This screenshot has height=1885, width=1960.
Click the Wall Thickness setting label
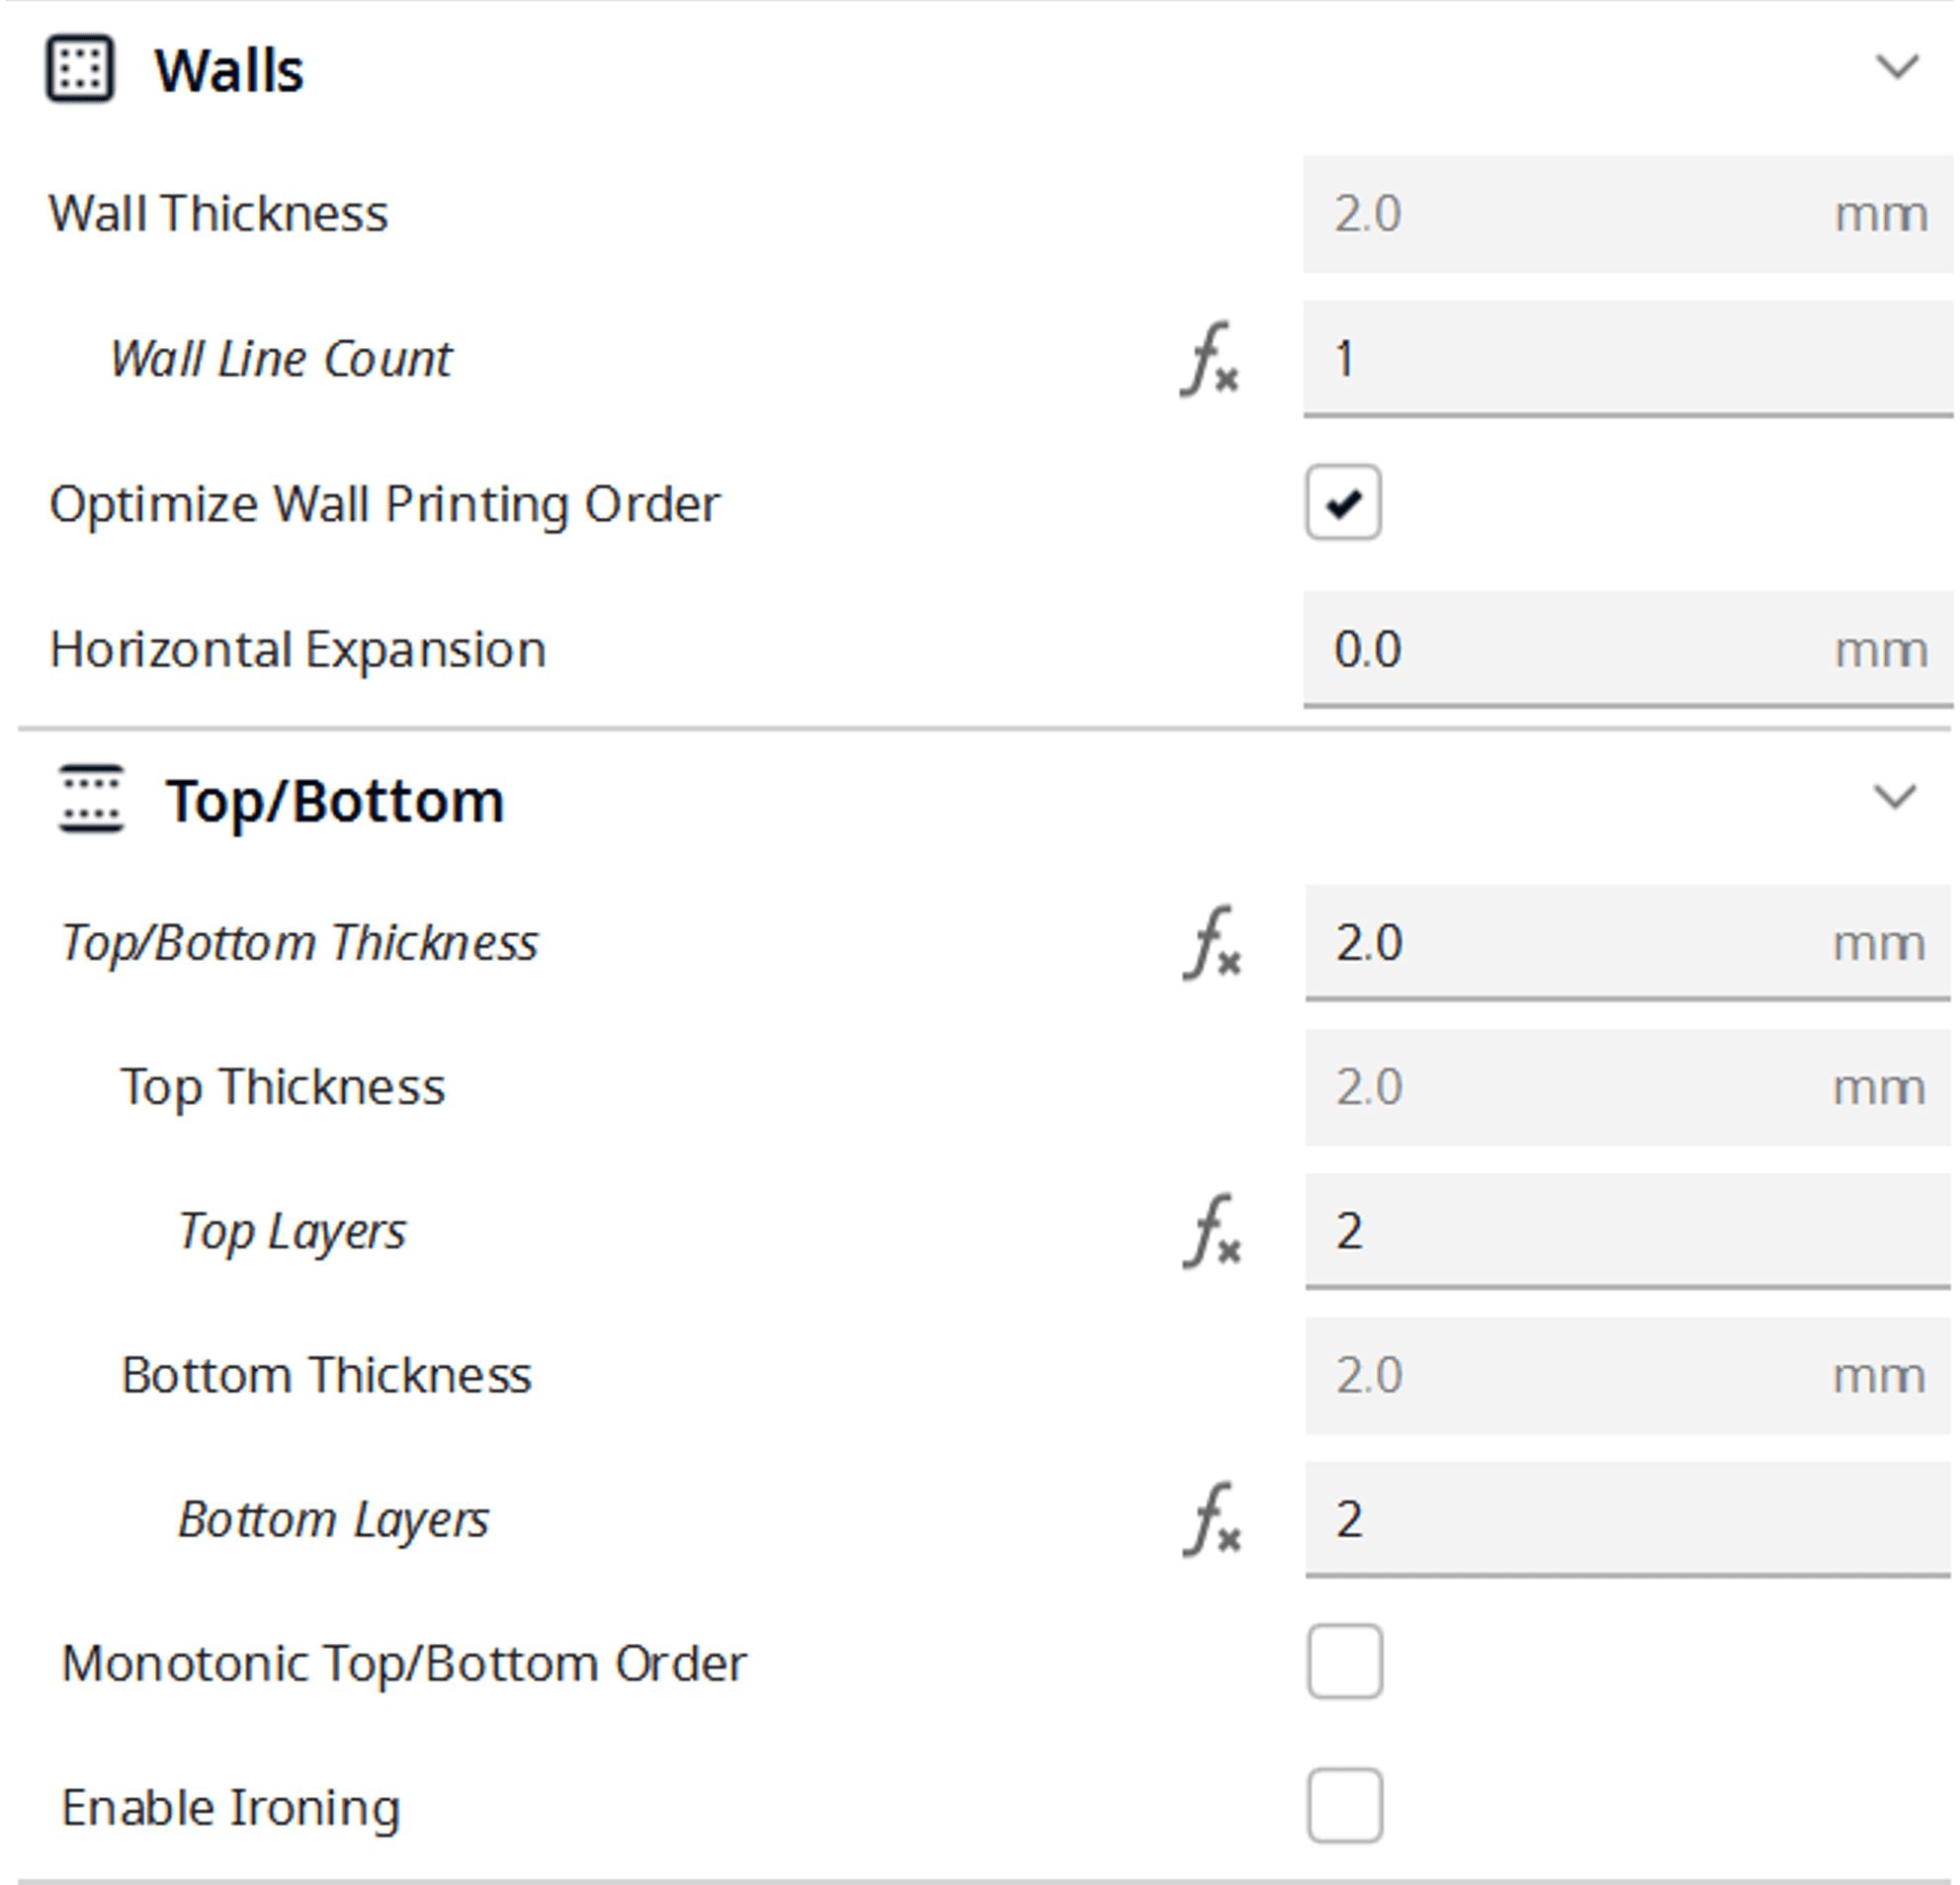[x=219, y=214]
